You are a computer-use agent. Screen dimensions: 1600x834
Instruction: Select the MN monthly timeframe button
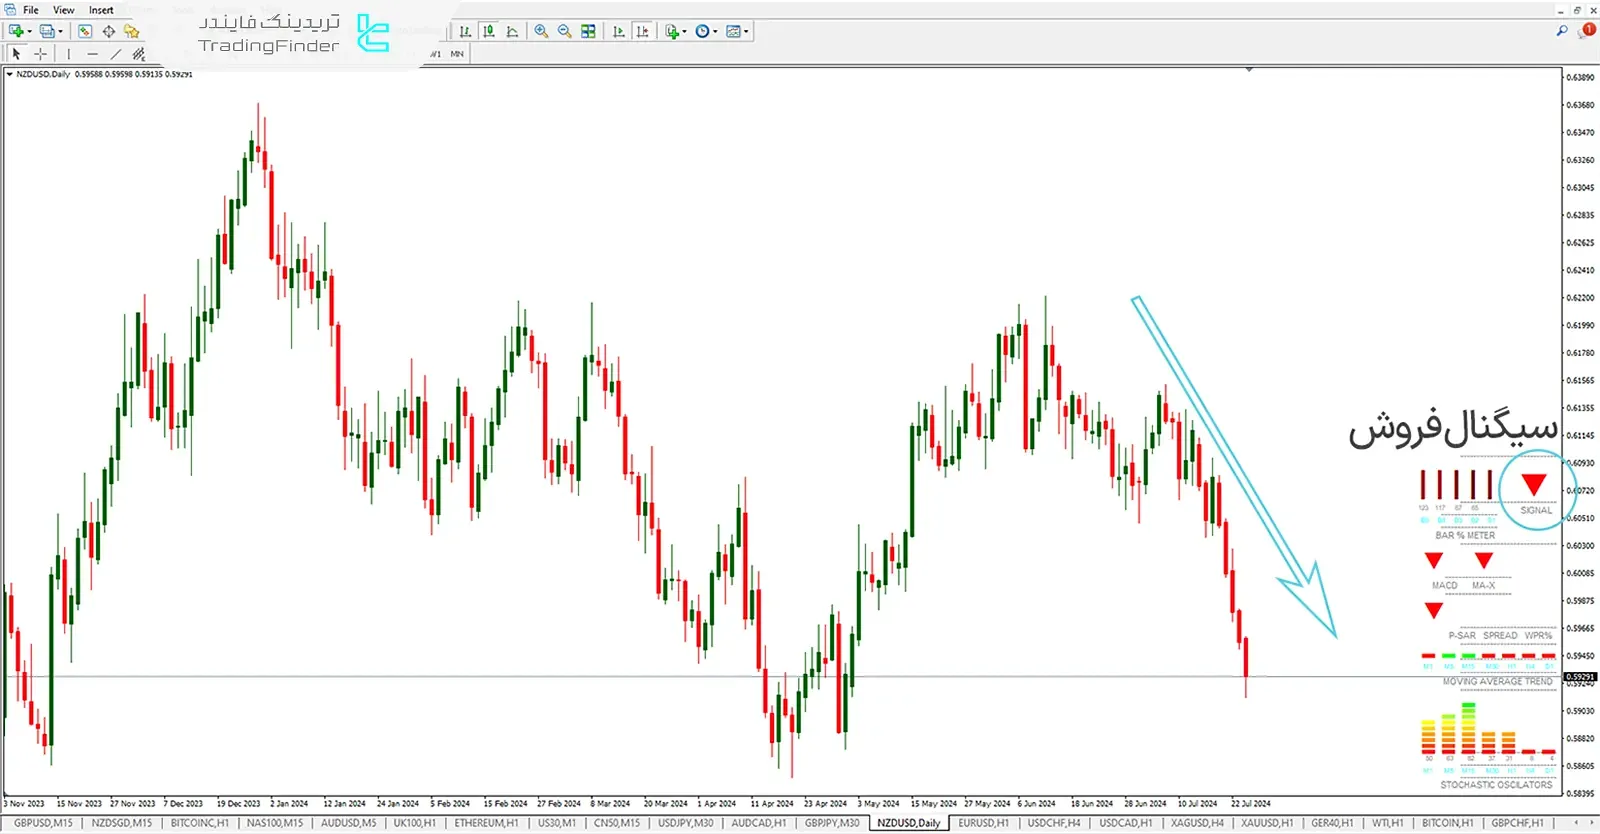point(457,54)
